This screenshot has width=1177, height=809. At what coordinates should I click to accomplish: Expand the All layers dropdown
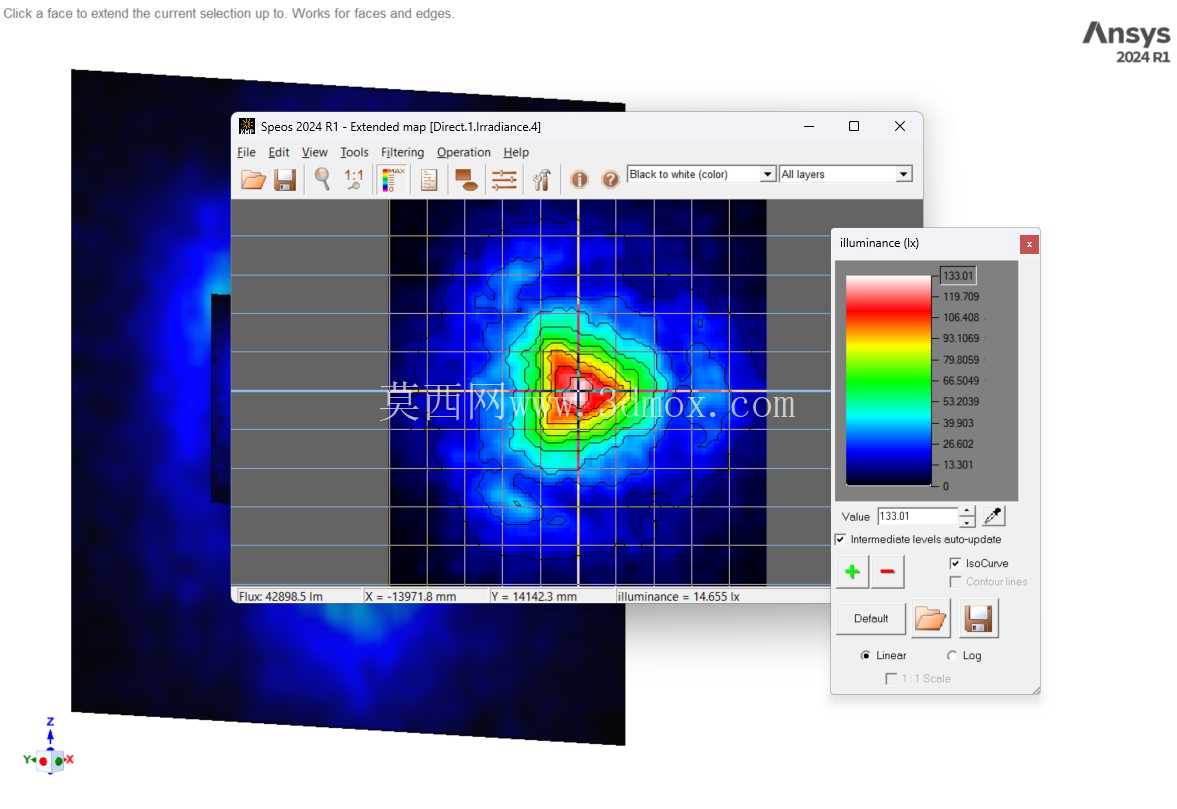click(904, 174)
